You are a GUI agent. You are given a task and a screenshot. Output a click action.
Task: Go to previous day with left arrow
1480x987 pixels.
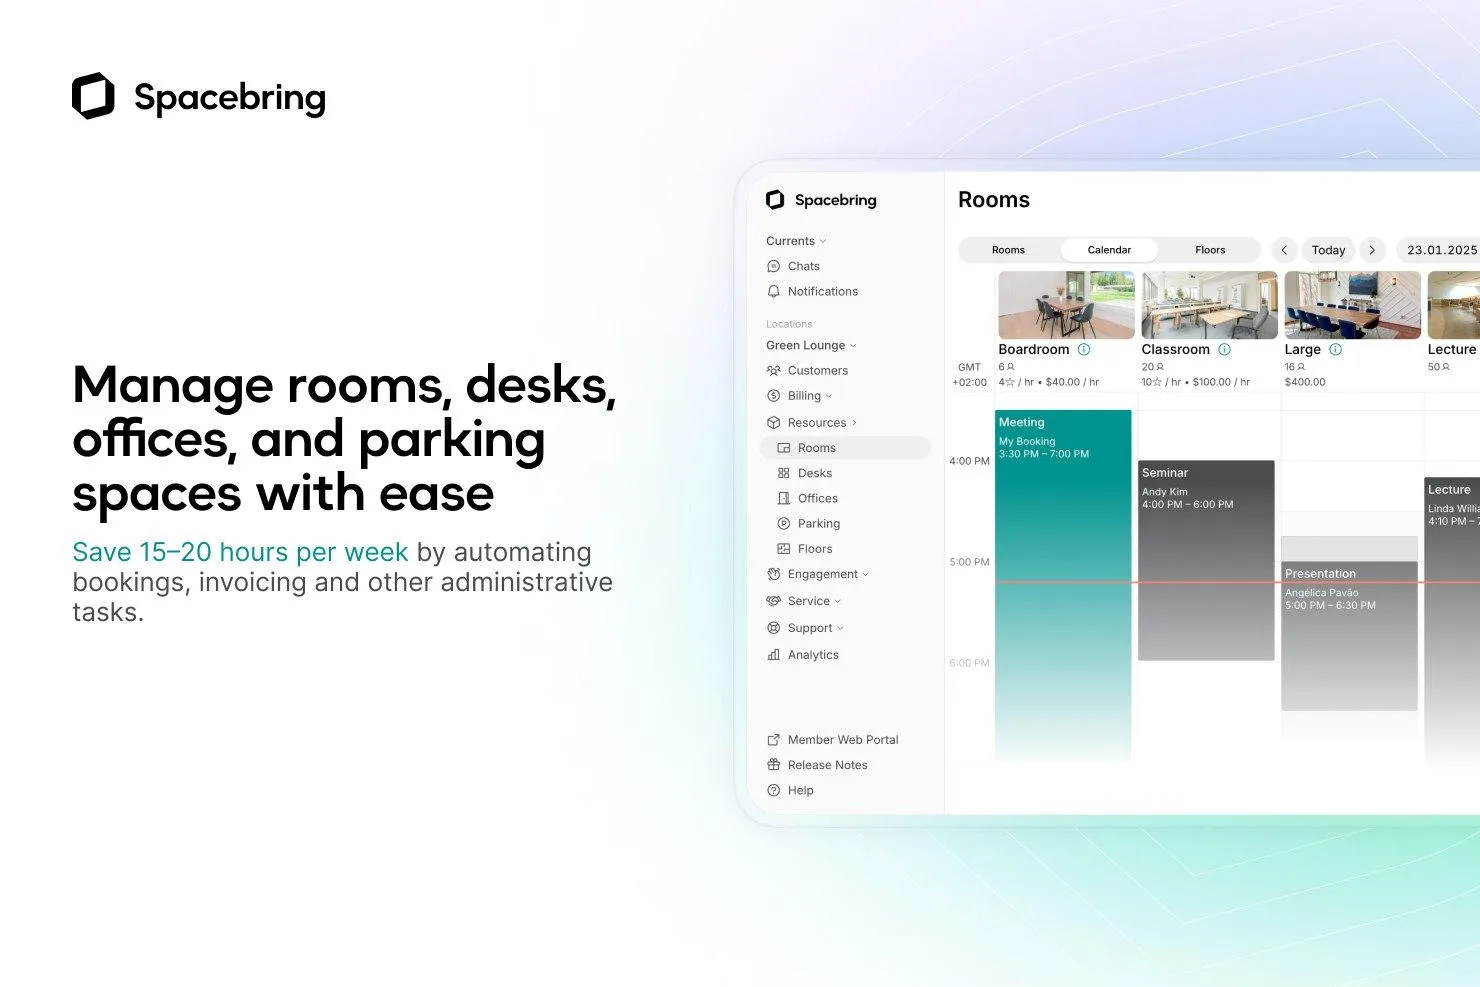(1284, 250)
